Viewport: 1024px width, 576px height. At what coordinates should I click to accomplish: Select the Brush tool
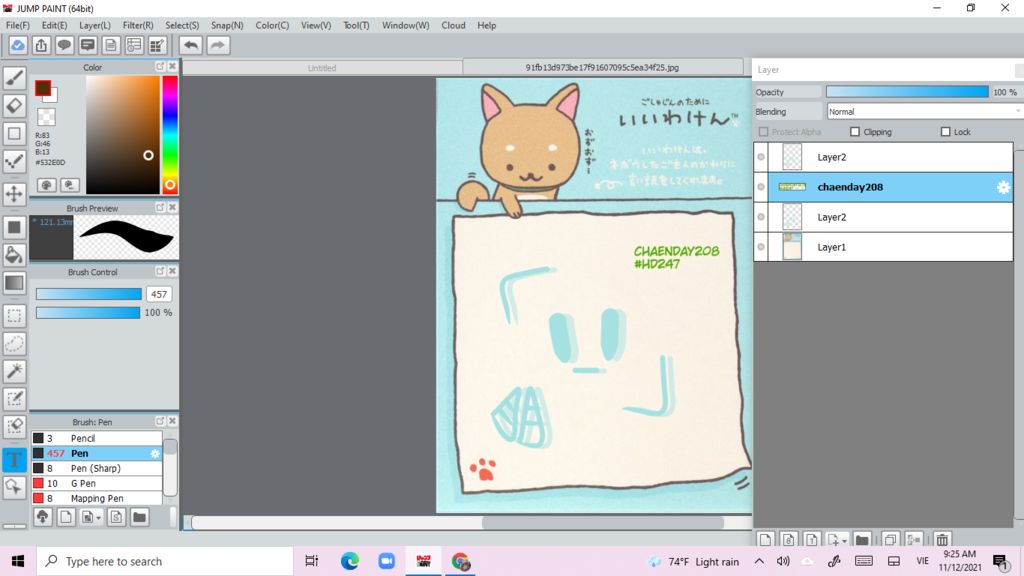14,78
